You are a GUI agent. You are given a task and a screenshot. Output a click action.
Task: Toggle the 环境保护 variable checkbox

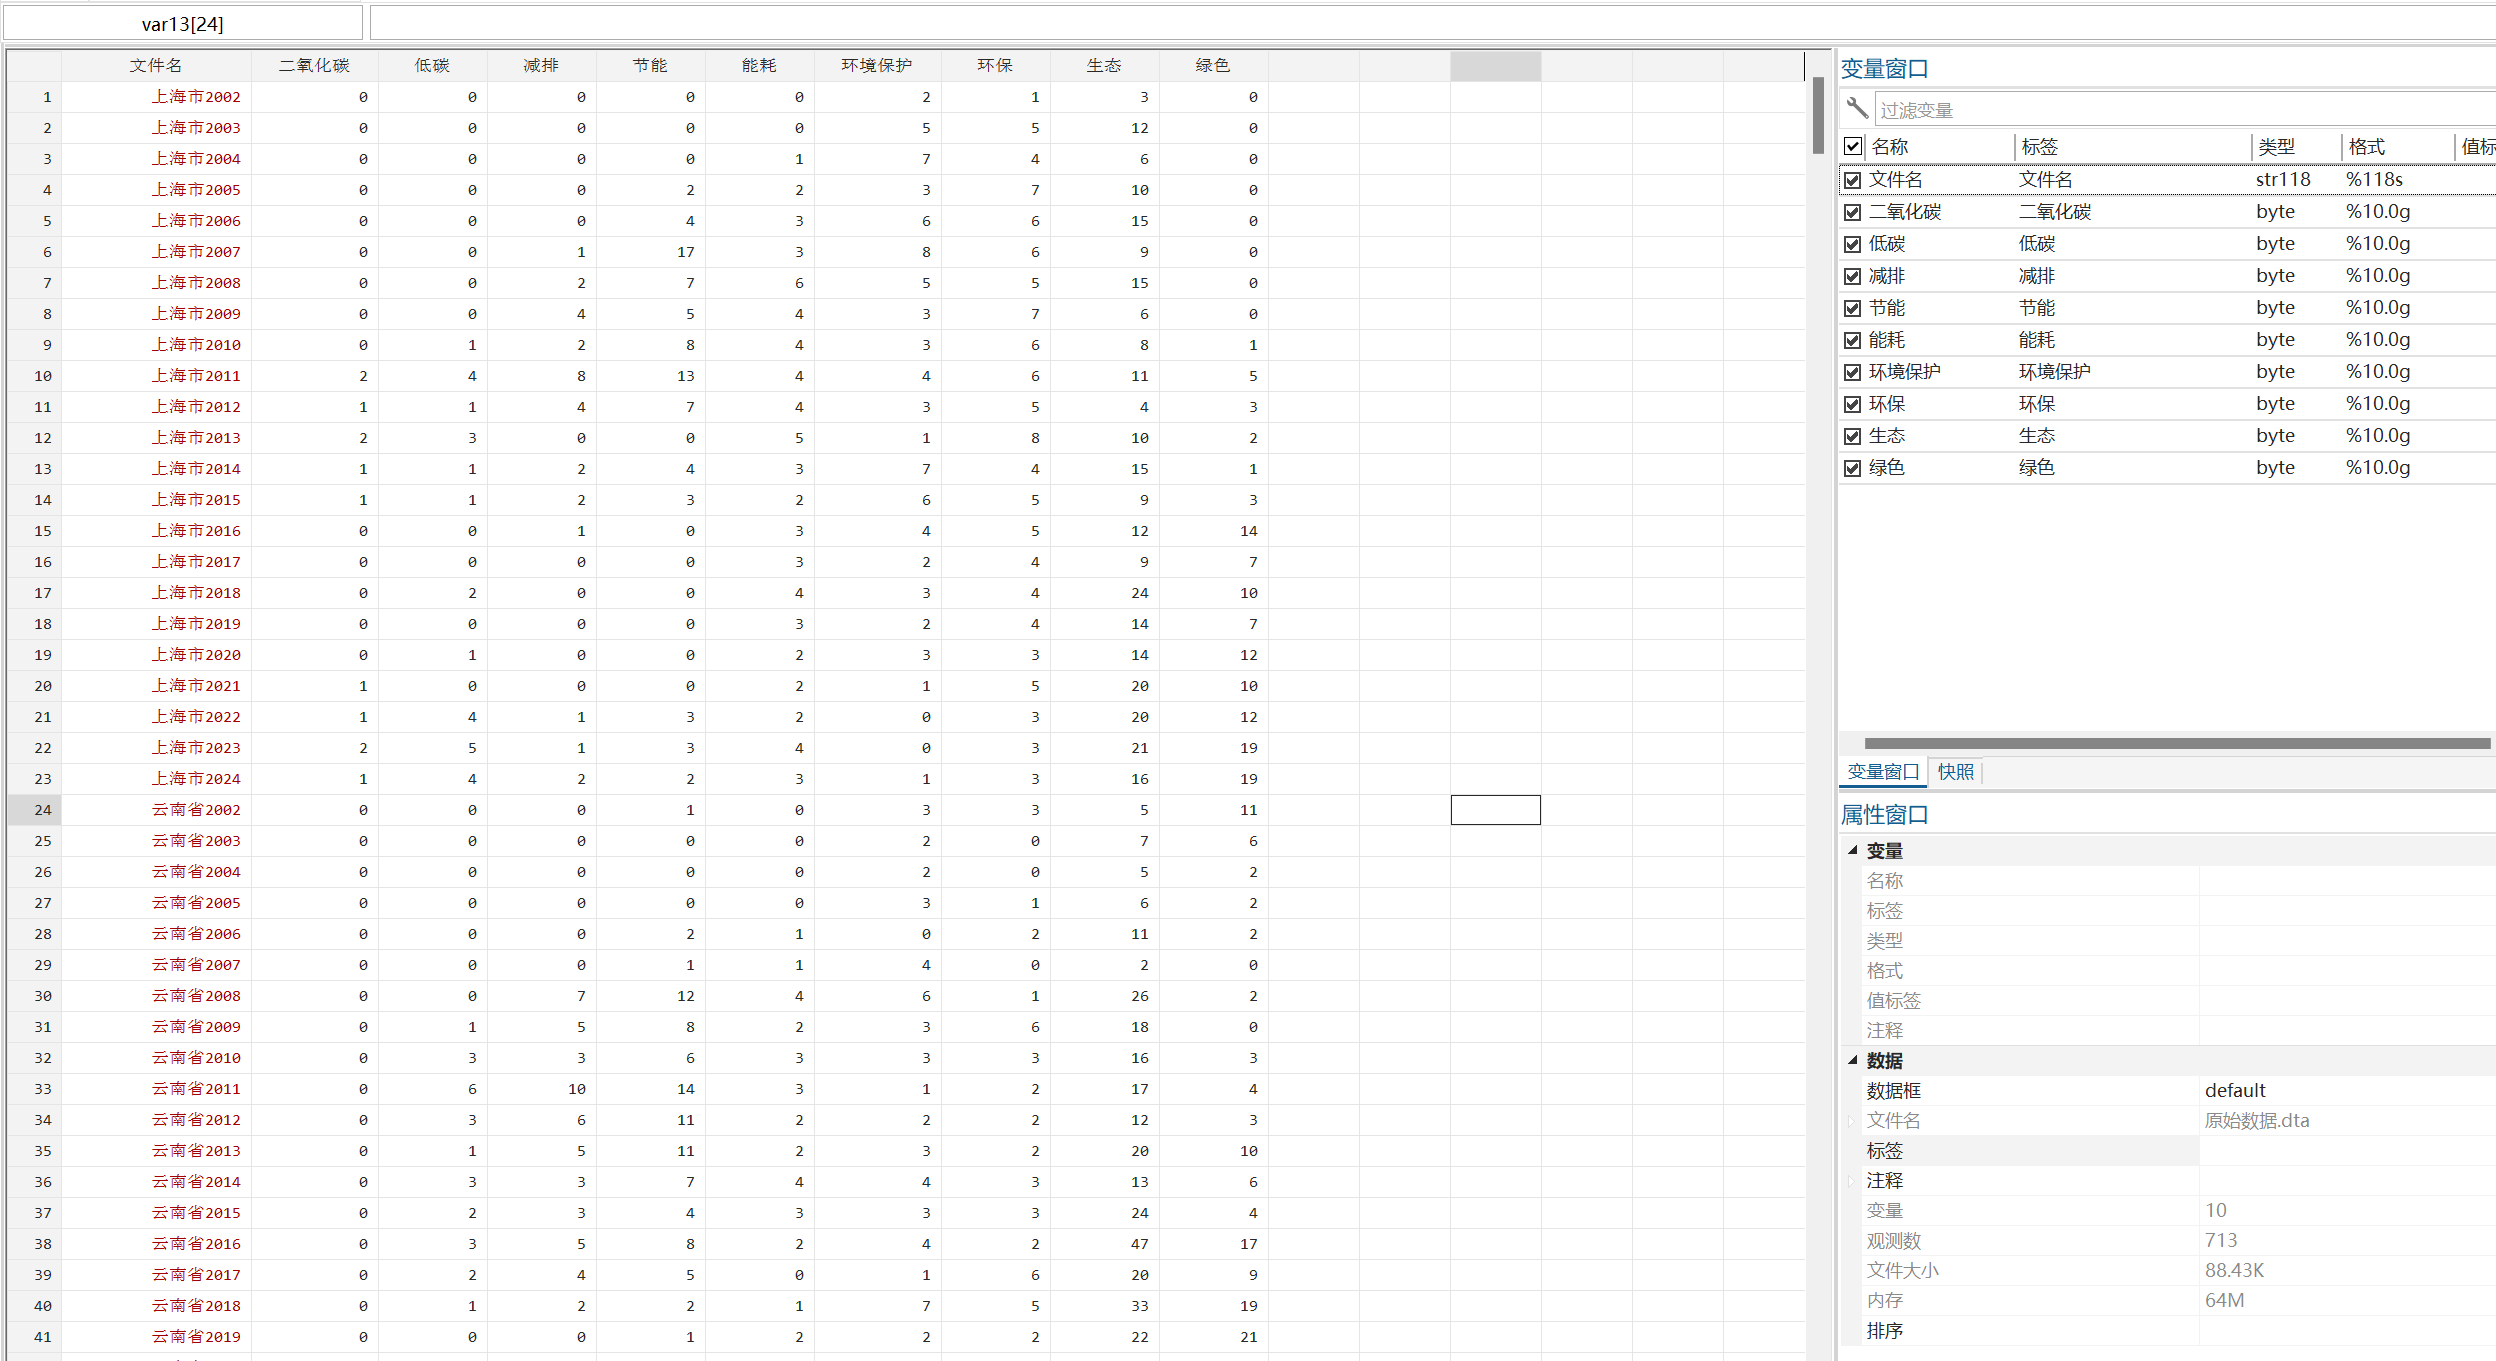1853,372
